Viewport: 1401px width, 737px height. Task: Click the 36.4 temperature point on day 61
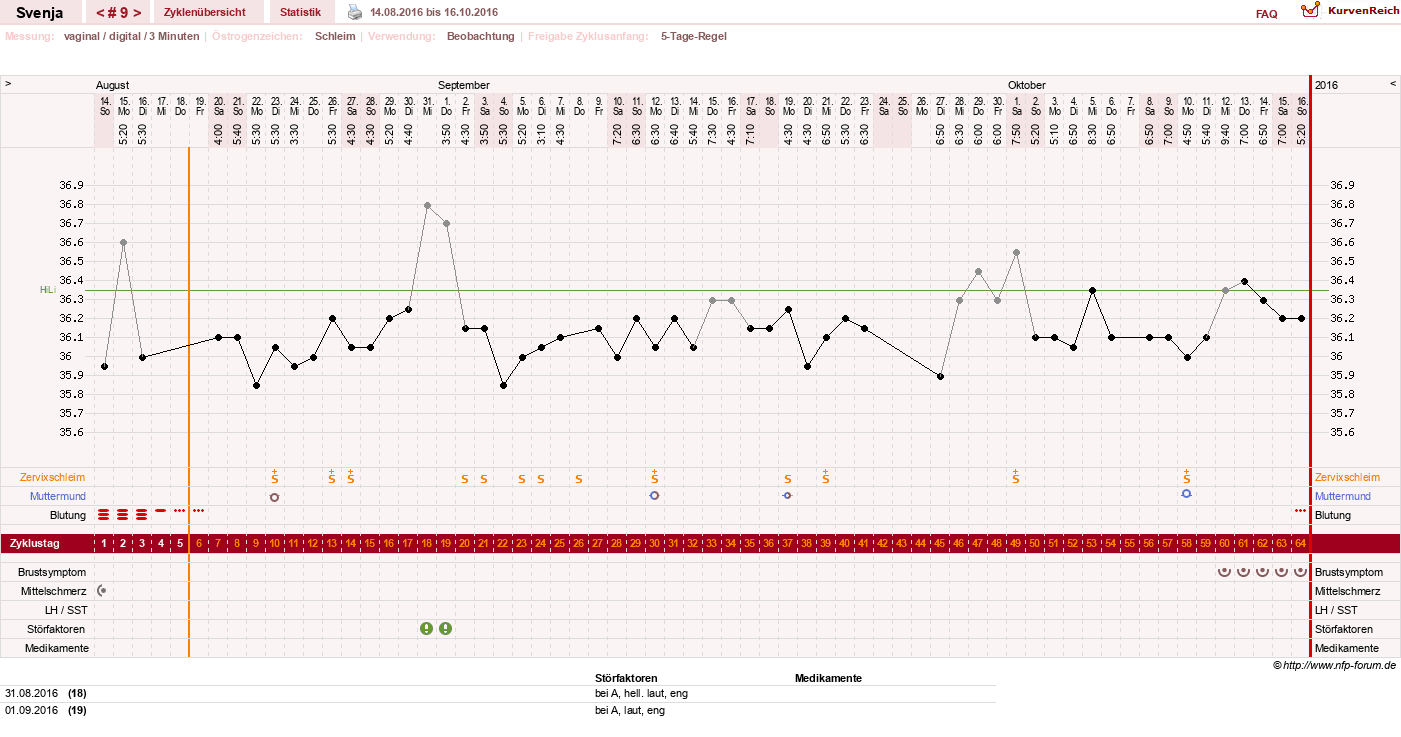pos(1244,281)
